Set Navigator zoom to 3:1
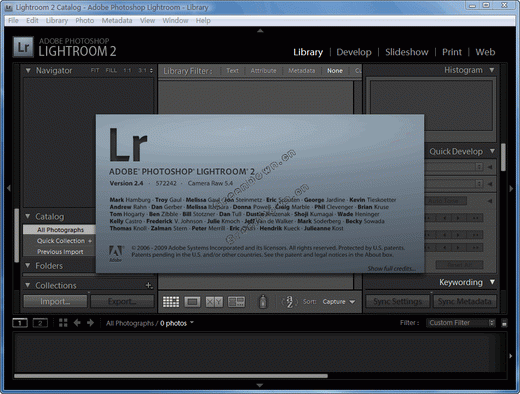The height and width of the screenshot is (394, 520). pos(142,70)
